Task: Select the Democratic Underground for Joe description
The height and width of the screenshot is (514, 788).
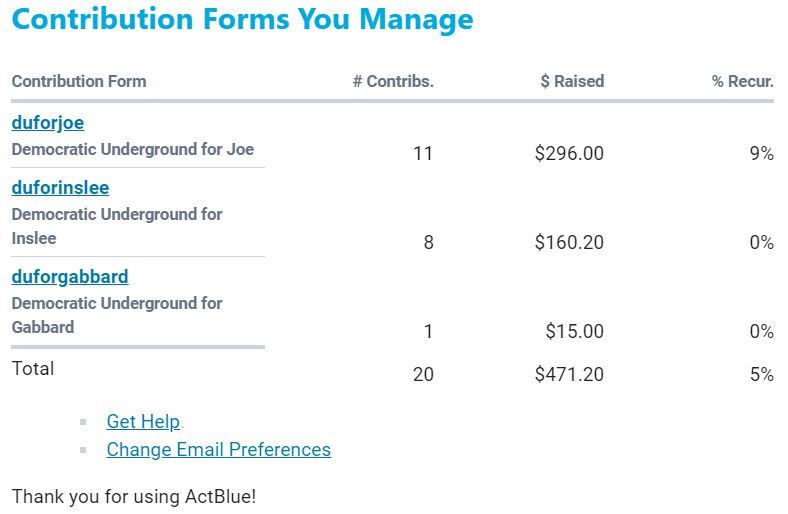Action: 133,150
